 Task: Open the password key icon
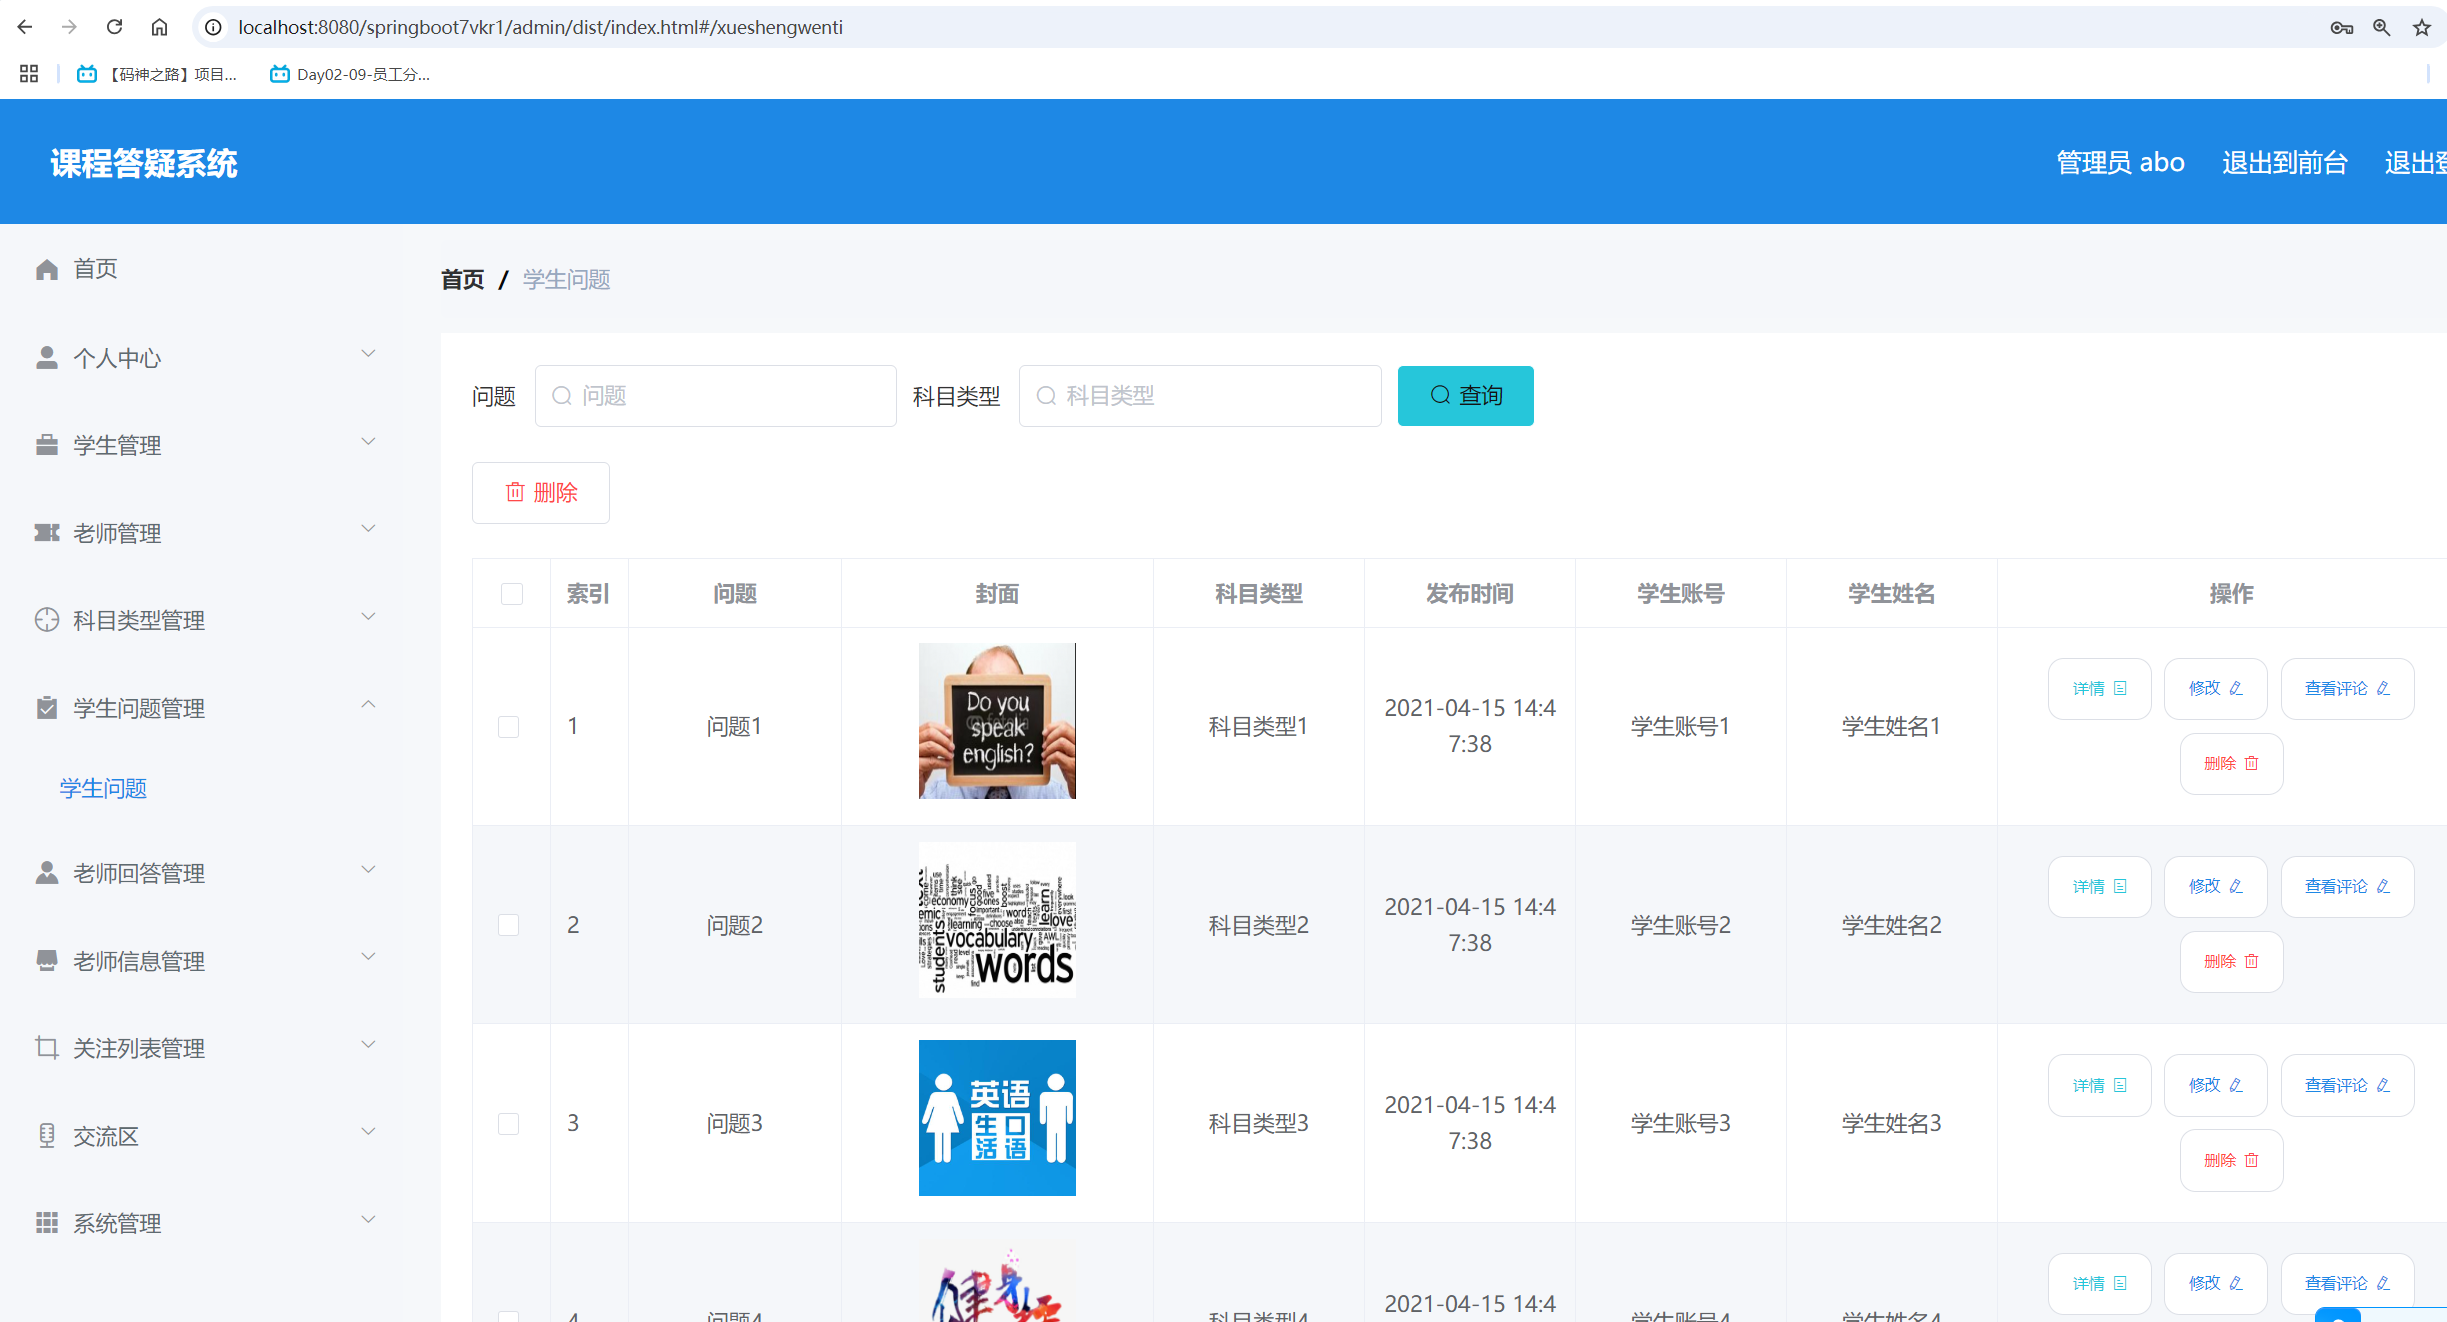2341,28
